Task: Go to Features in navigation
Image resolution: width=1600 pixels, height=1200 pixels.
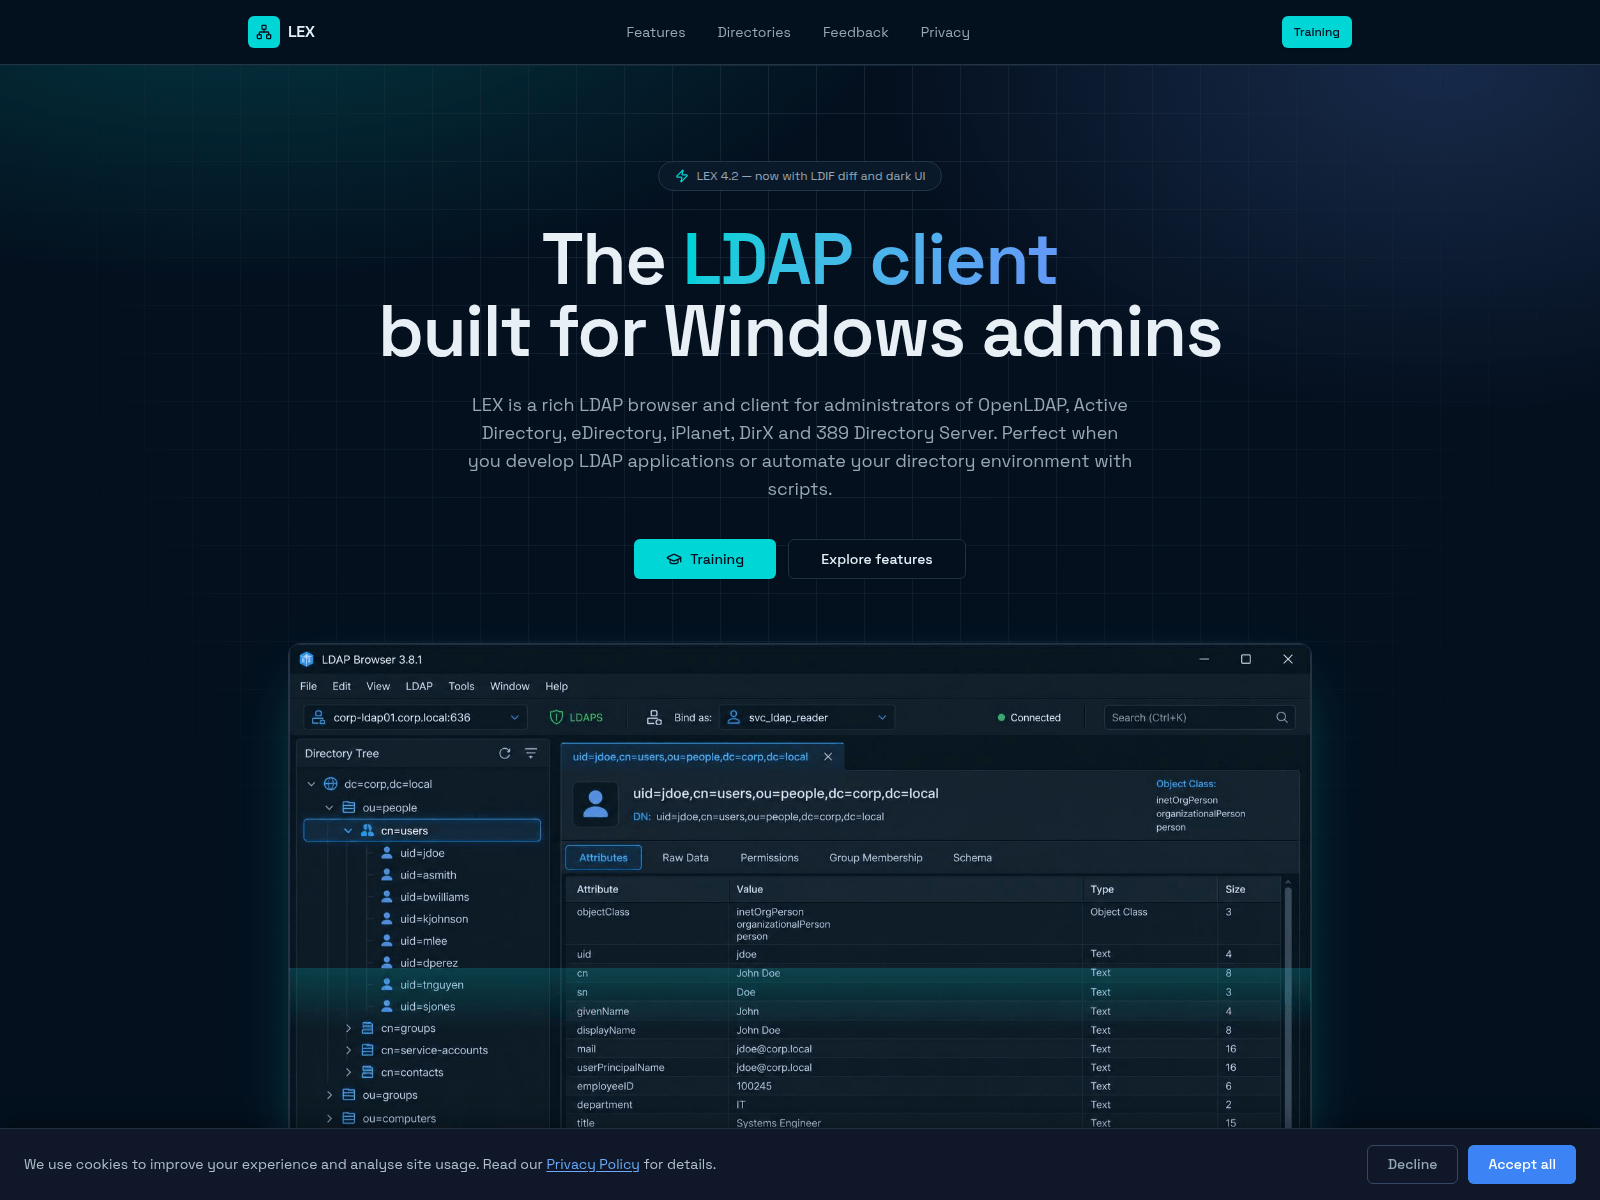Action: (656, 32)
